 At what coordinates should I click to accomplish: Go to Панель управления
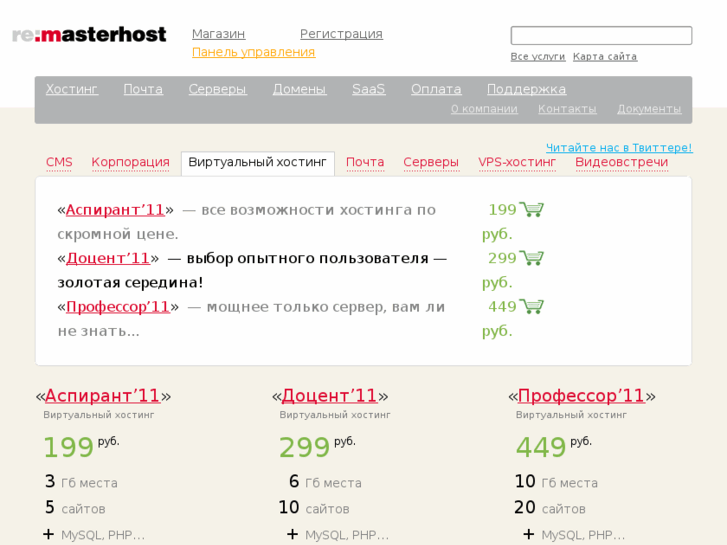tap(254, 52)
